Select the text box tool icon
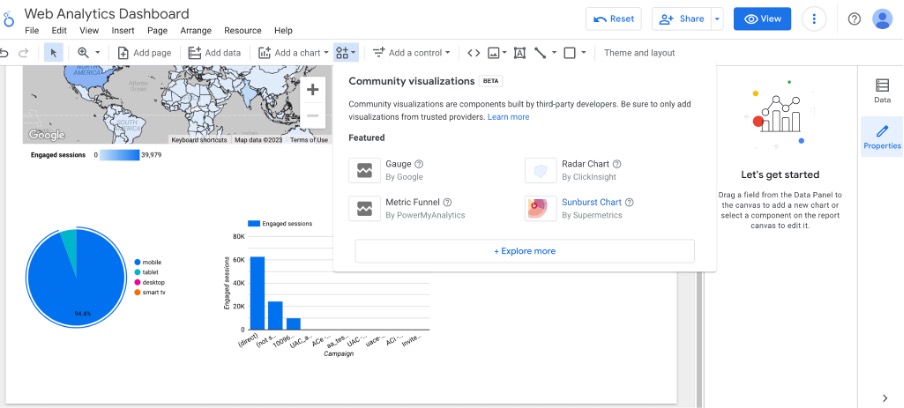The height and width of the screenshot is (408, 904). pos(519,53)
